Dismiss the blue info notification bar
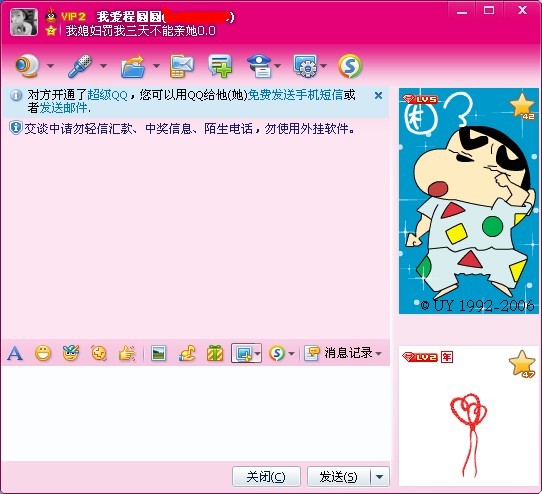 379,95
